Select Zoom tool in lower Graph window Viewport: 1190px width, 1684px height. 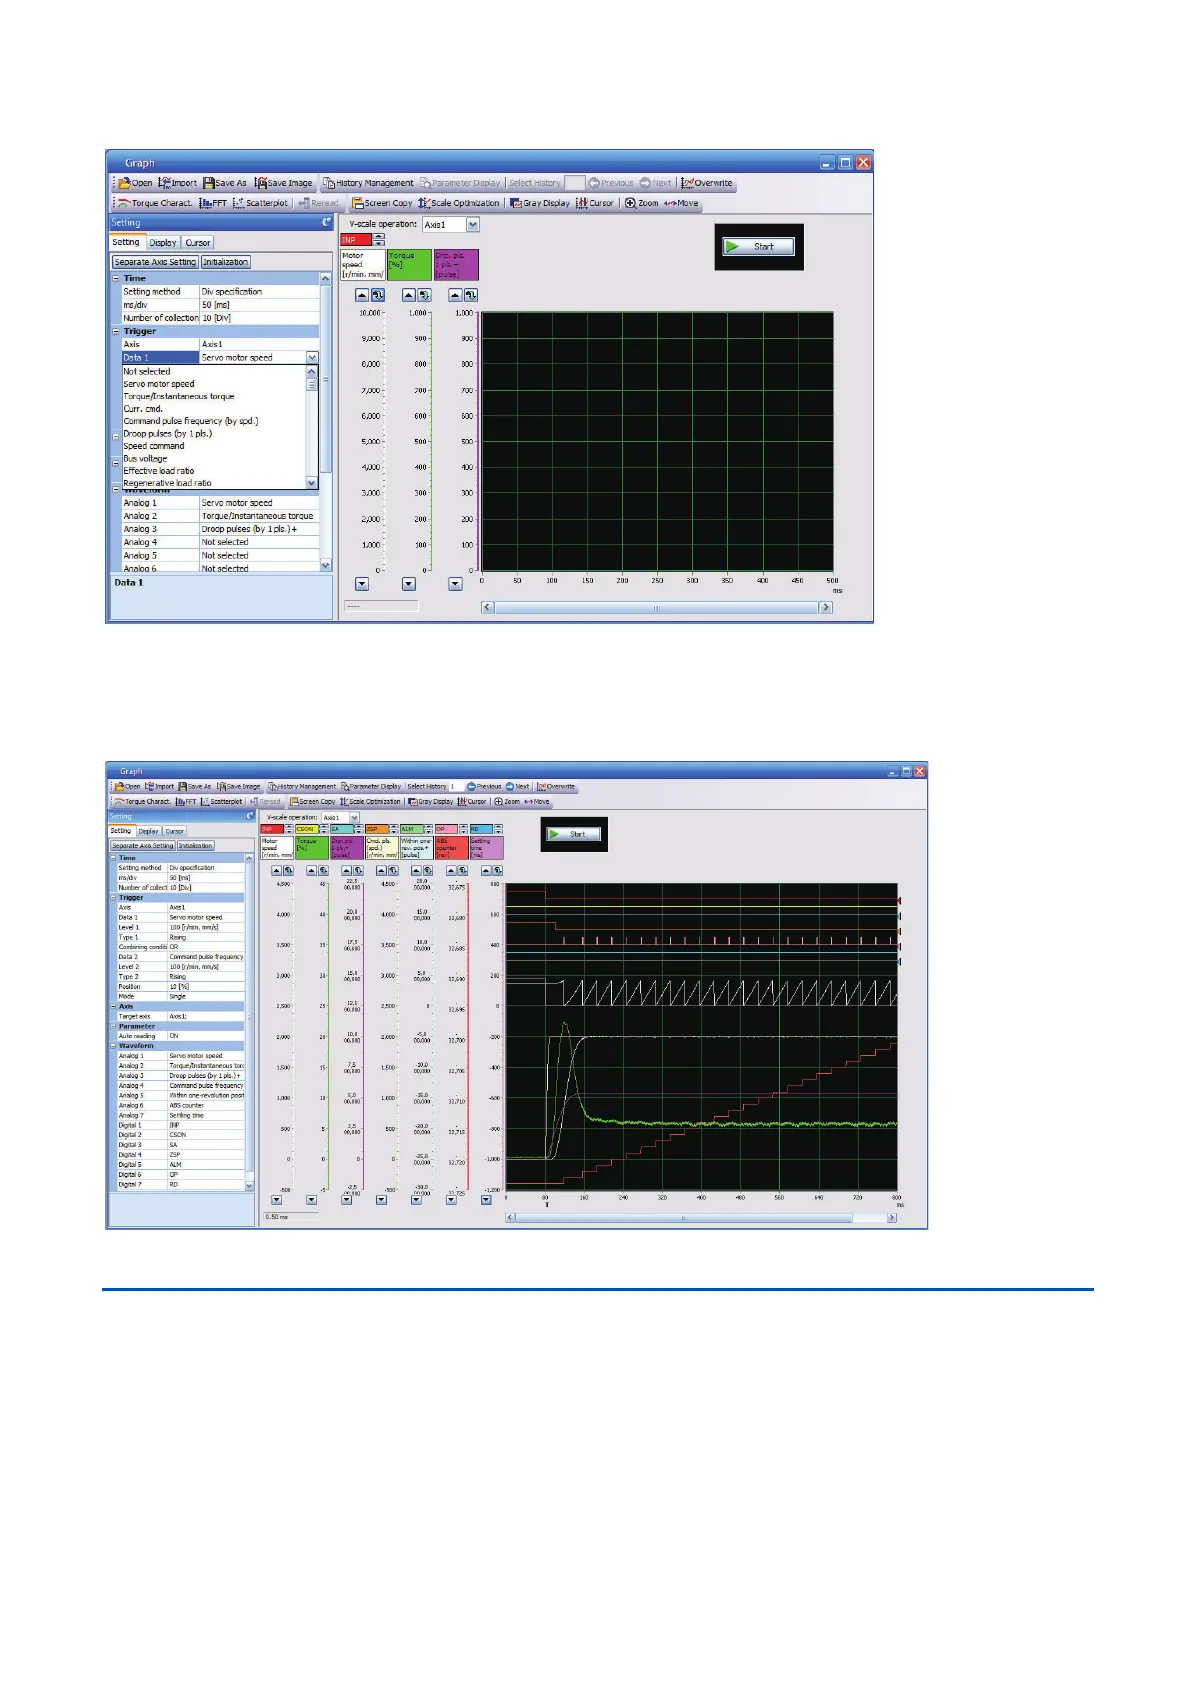[x=507, y=802]
